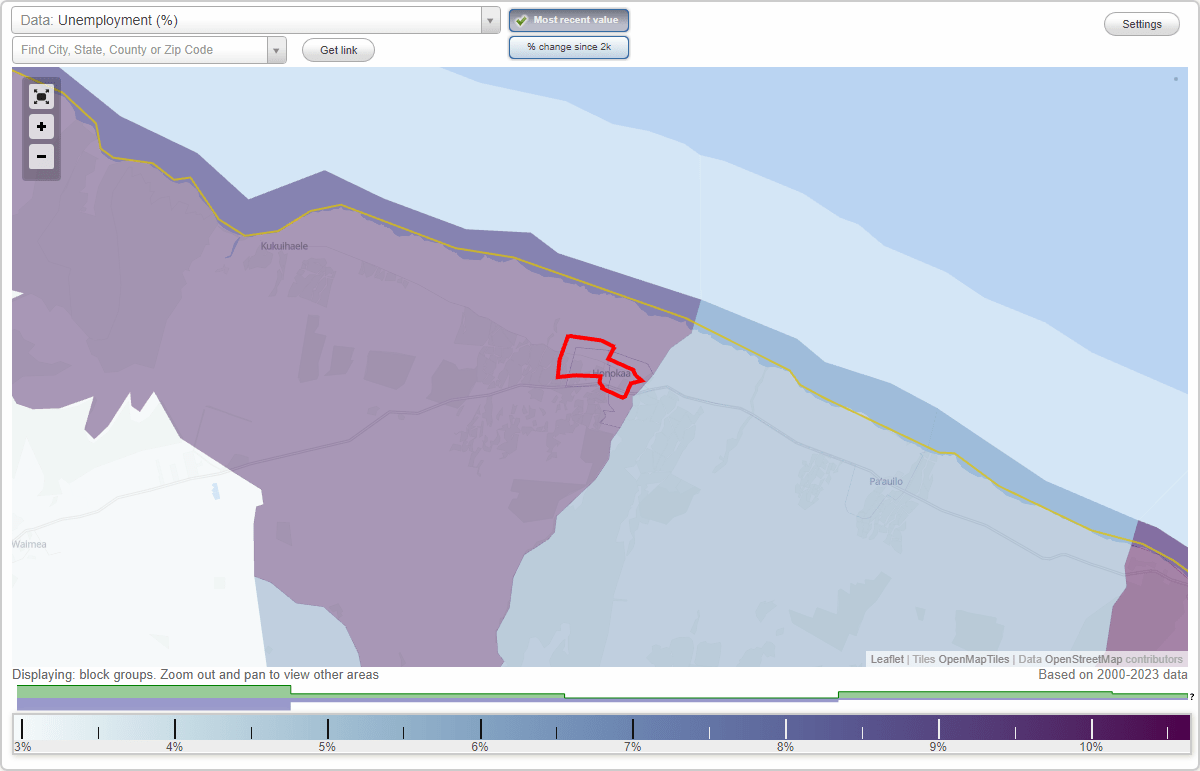Click the fit-to-full-extent map icon
Viewport: 1200px width, 771px height.
[x=41, y=96]
